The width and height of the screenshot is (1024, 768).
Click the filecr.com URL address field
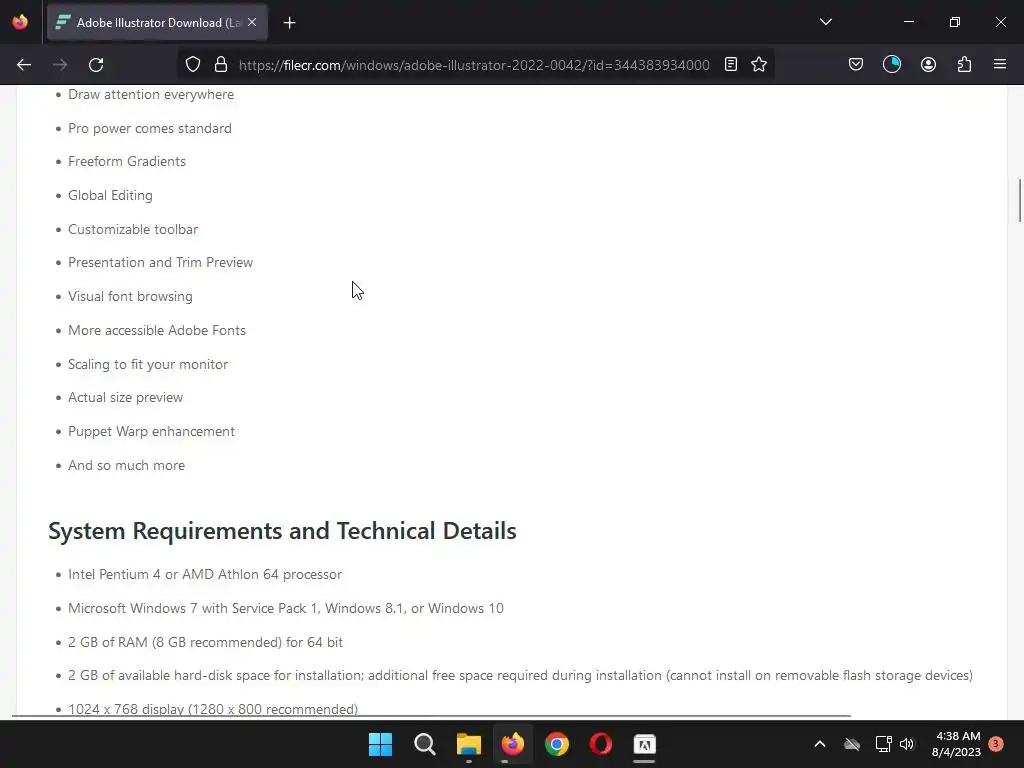474,65
